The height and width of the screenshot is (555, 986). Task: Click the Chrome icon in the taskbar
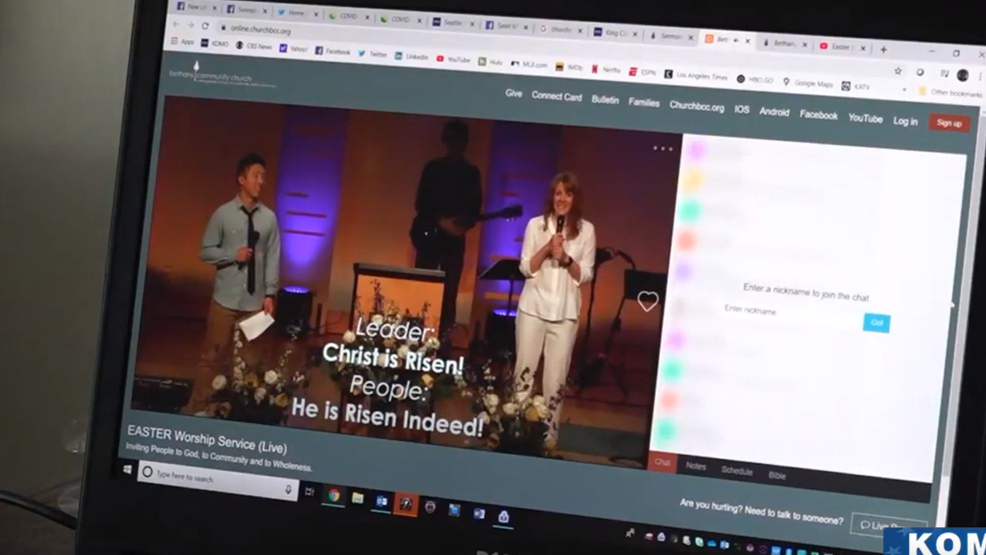[x=333, y=495]
